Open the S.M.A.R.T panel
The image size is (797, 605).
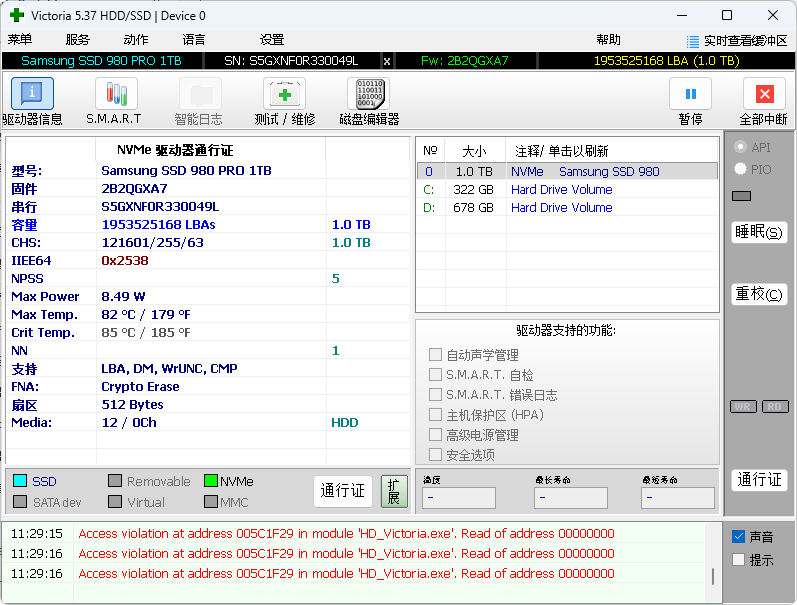(115, 94)
